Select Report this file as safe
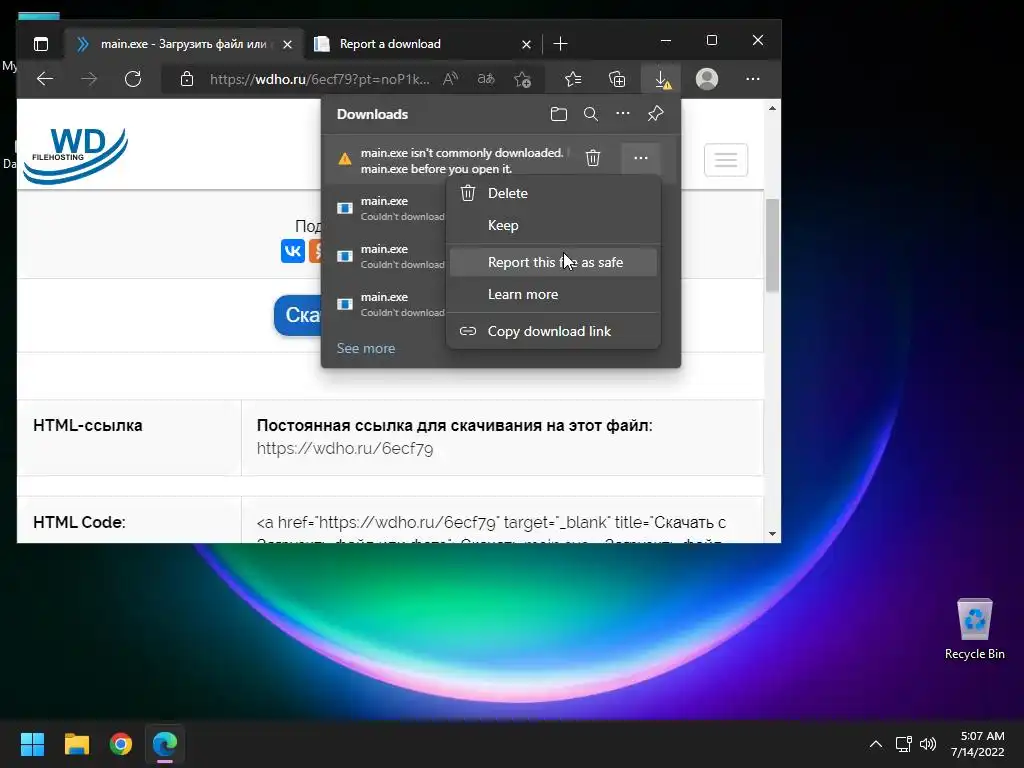 tap(554, 262)
